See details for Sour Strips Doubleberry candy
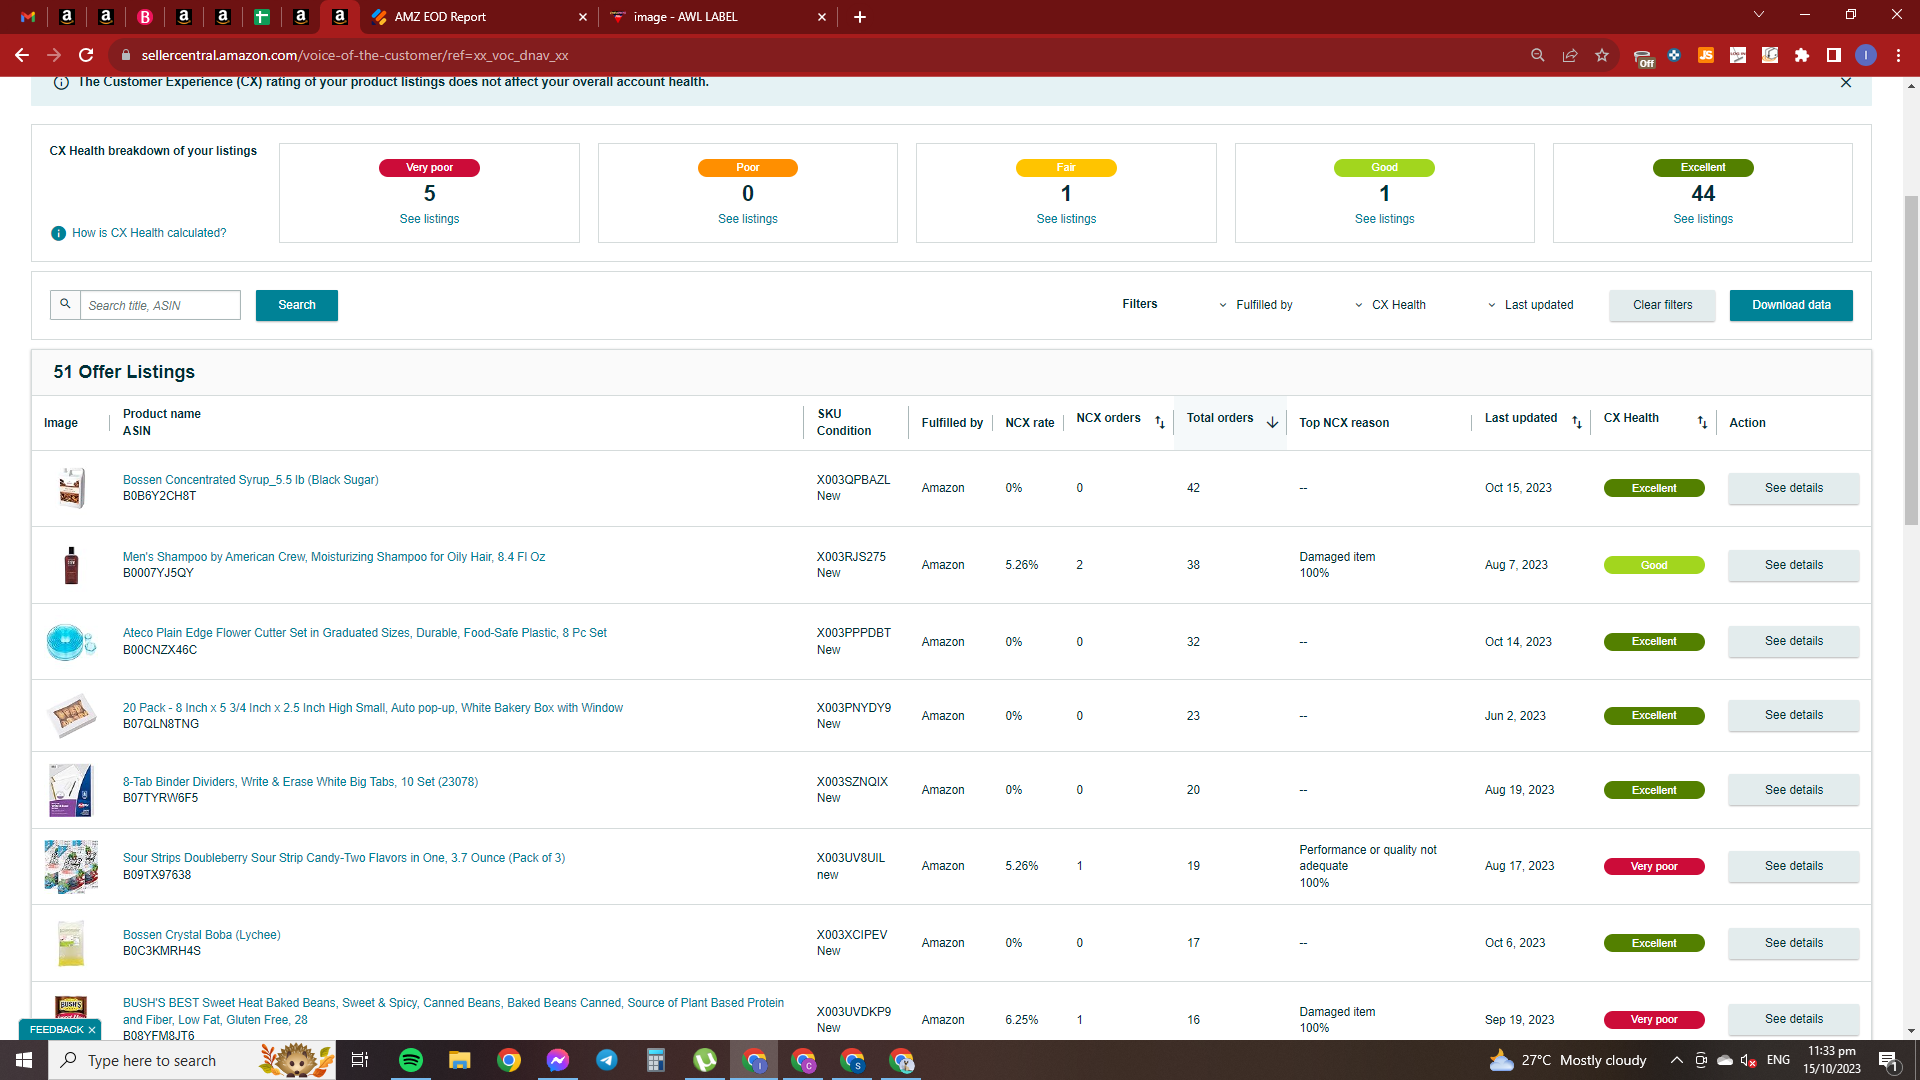1920x1080 pixels. coord(1794,866)
